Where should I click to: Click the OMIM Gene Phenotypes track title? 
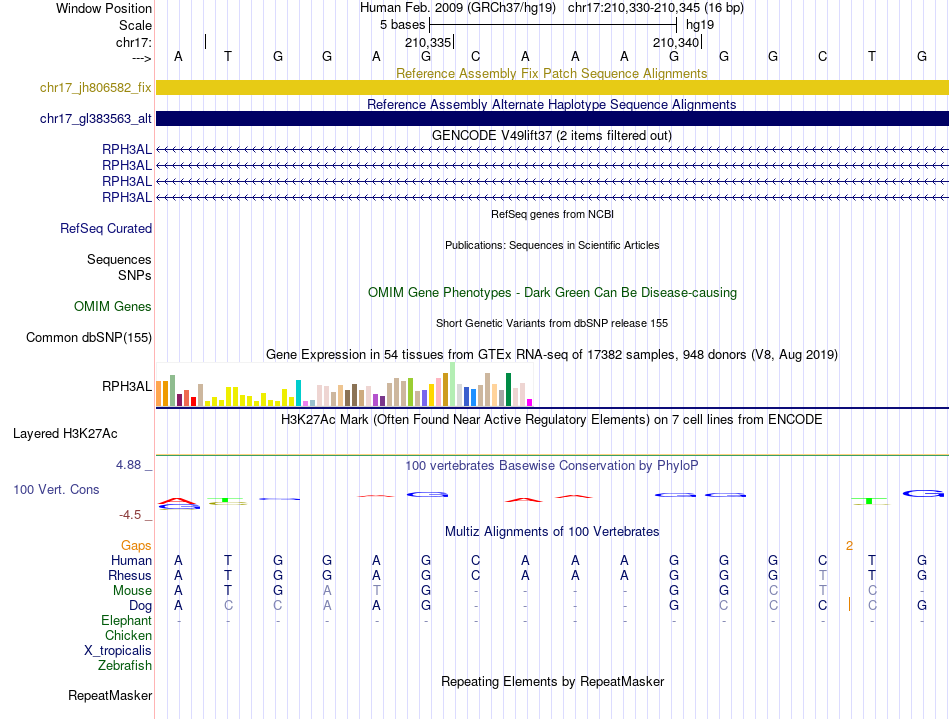(552, 293)
